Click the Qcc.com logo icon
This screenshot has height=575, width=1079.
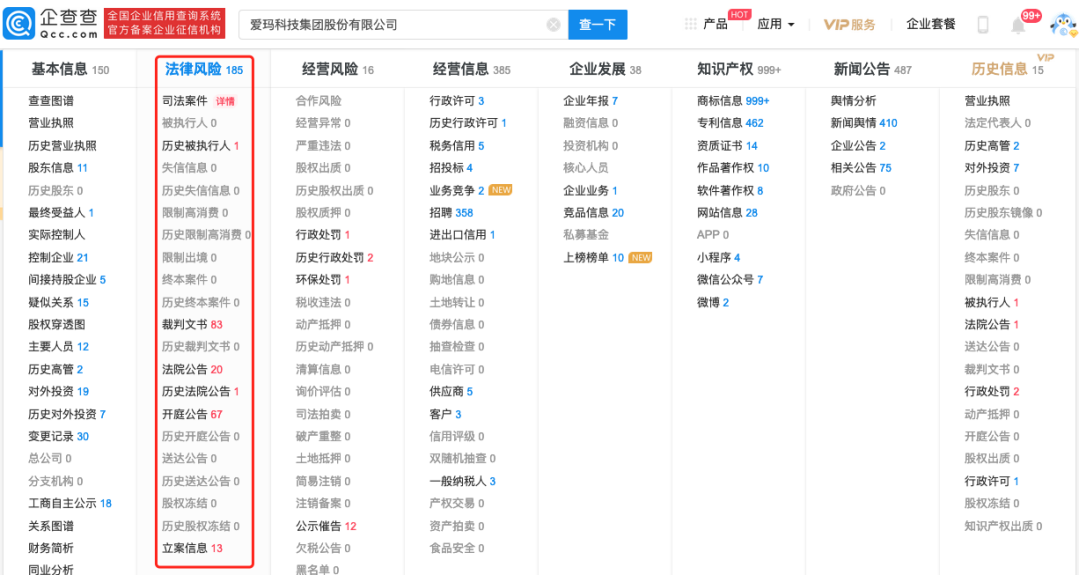coord(19,24)
